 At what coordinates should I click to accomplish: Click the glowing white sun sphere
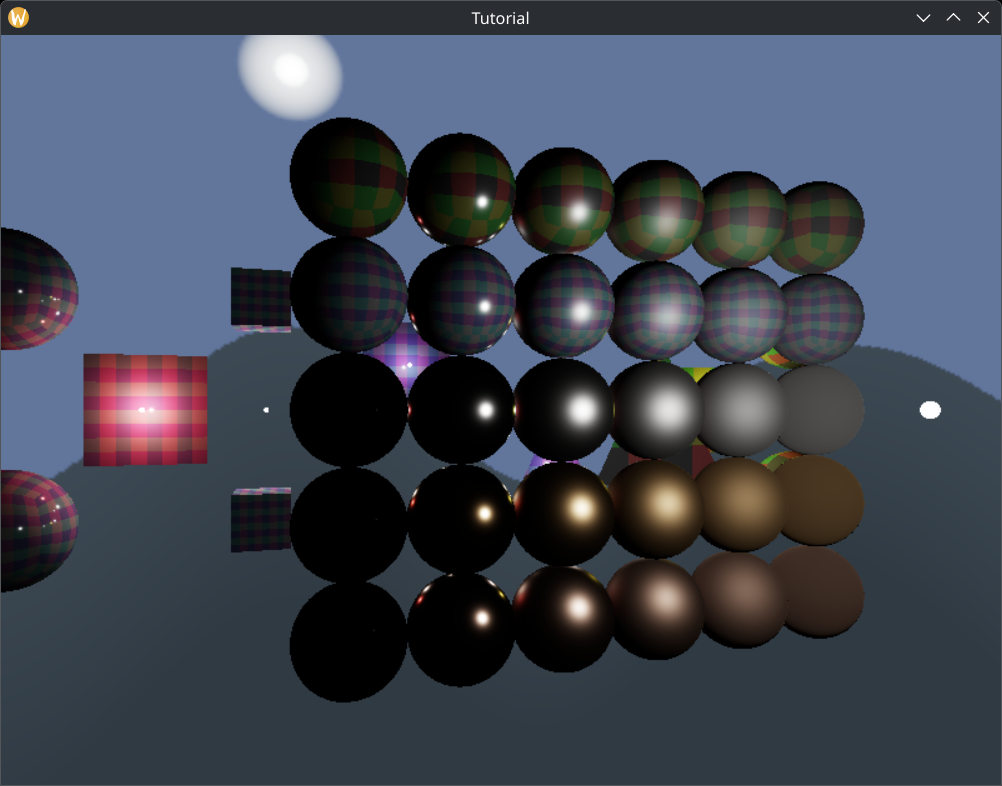click(x=289, y=72)
